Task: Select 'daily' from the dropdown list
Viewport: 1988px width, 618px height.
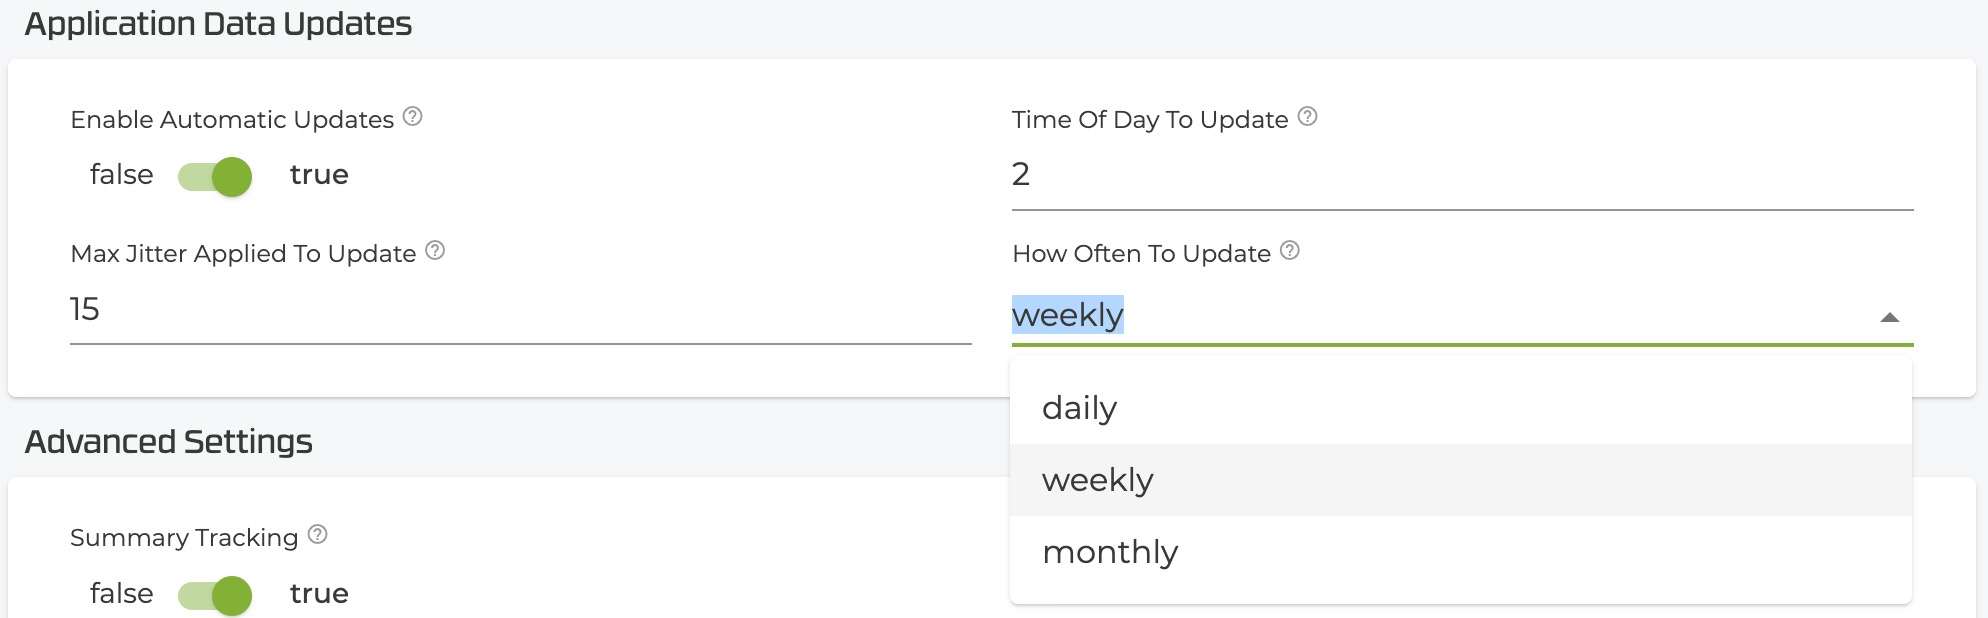Action: 1080,408
